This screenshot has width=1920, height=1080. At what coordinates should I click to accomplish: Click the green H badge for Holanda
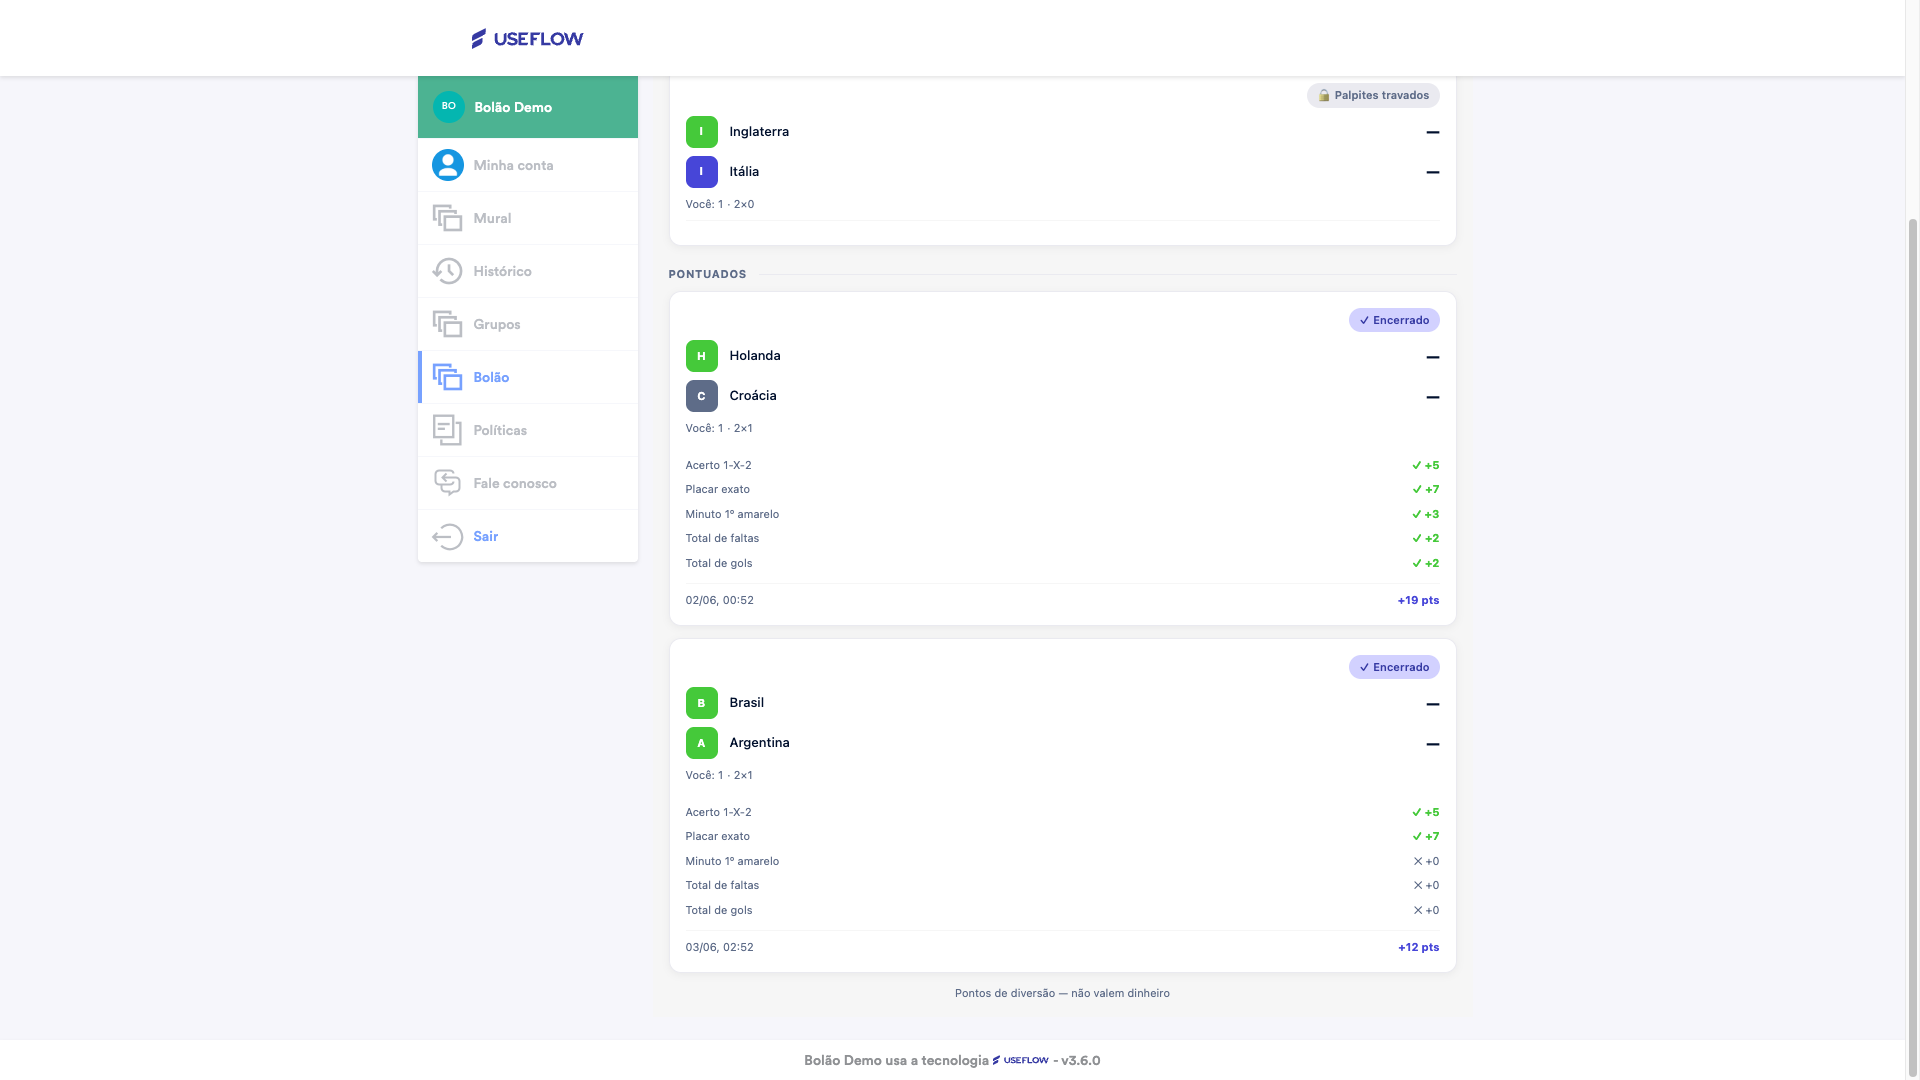(701, 355)
